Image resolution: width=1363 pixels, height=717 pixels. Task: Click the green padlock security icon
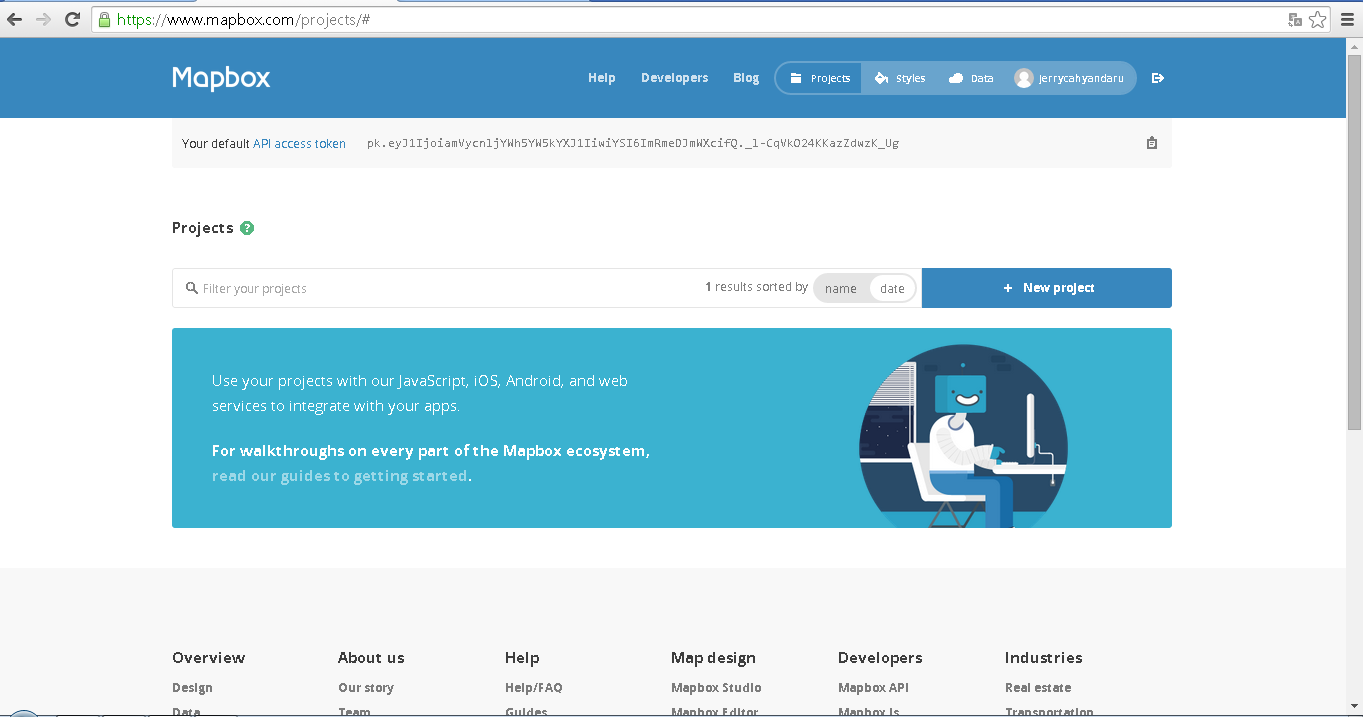(104, 19)
